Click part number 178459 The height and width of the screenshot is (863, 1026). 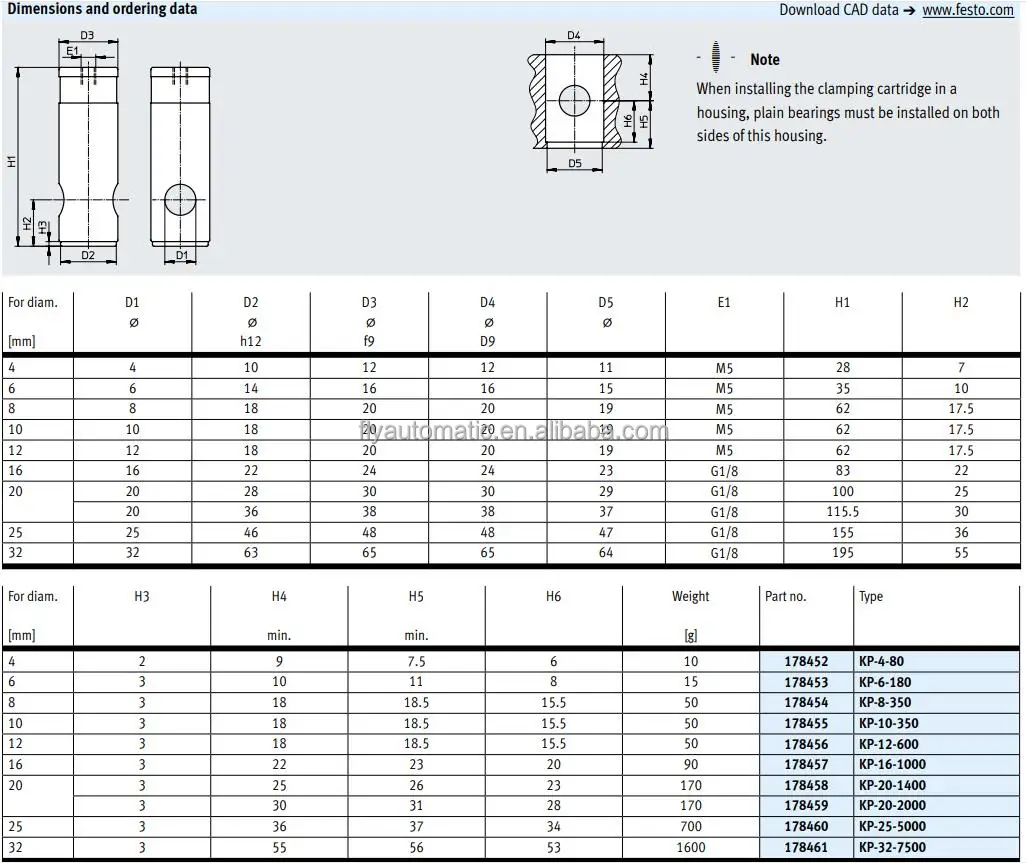click(x=806, y=806)
